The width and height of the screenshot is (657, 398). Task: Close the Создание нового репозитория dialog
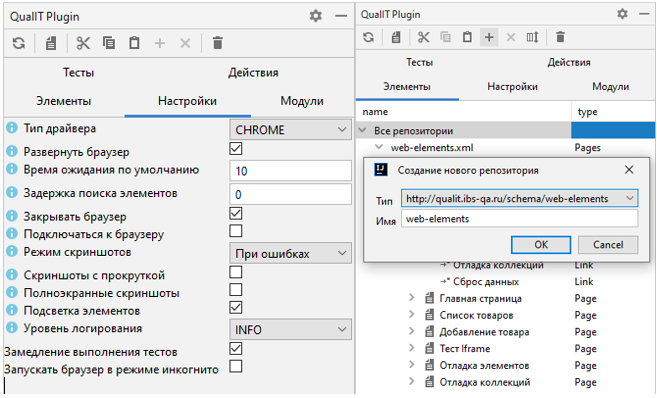pos(629,170)
